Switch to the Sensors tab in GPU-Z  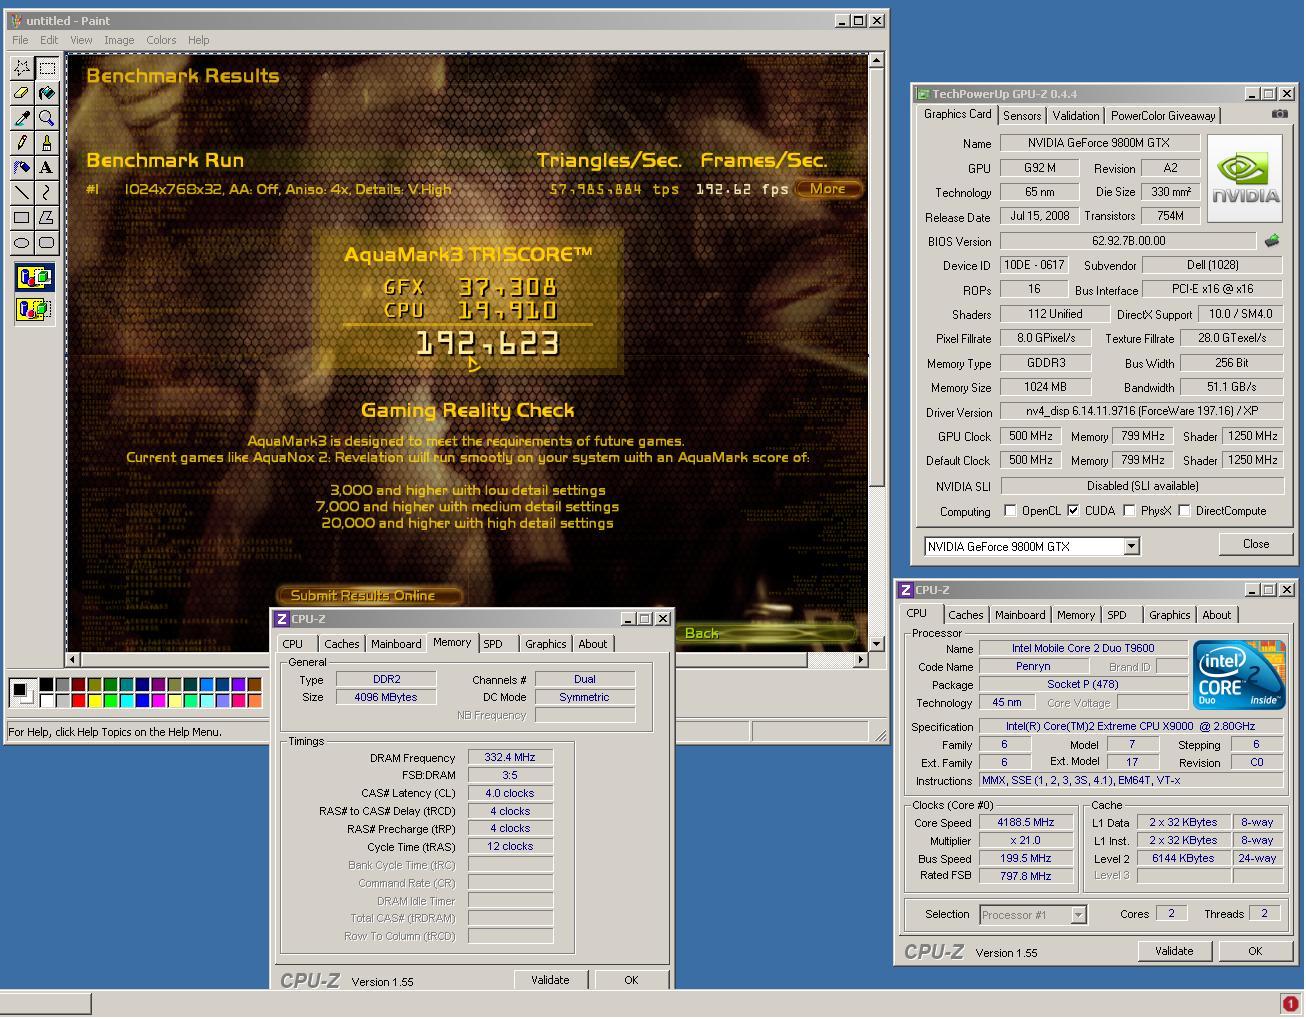[1022, 116]
